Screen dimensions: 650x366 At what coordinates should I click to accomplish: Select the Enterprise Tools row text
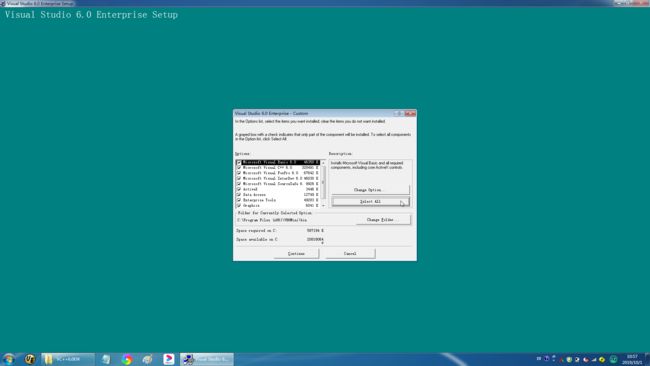click(259, 200)
